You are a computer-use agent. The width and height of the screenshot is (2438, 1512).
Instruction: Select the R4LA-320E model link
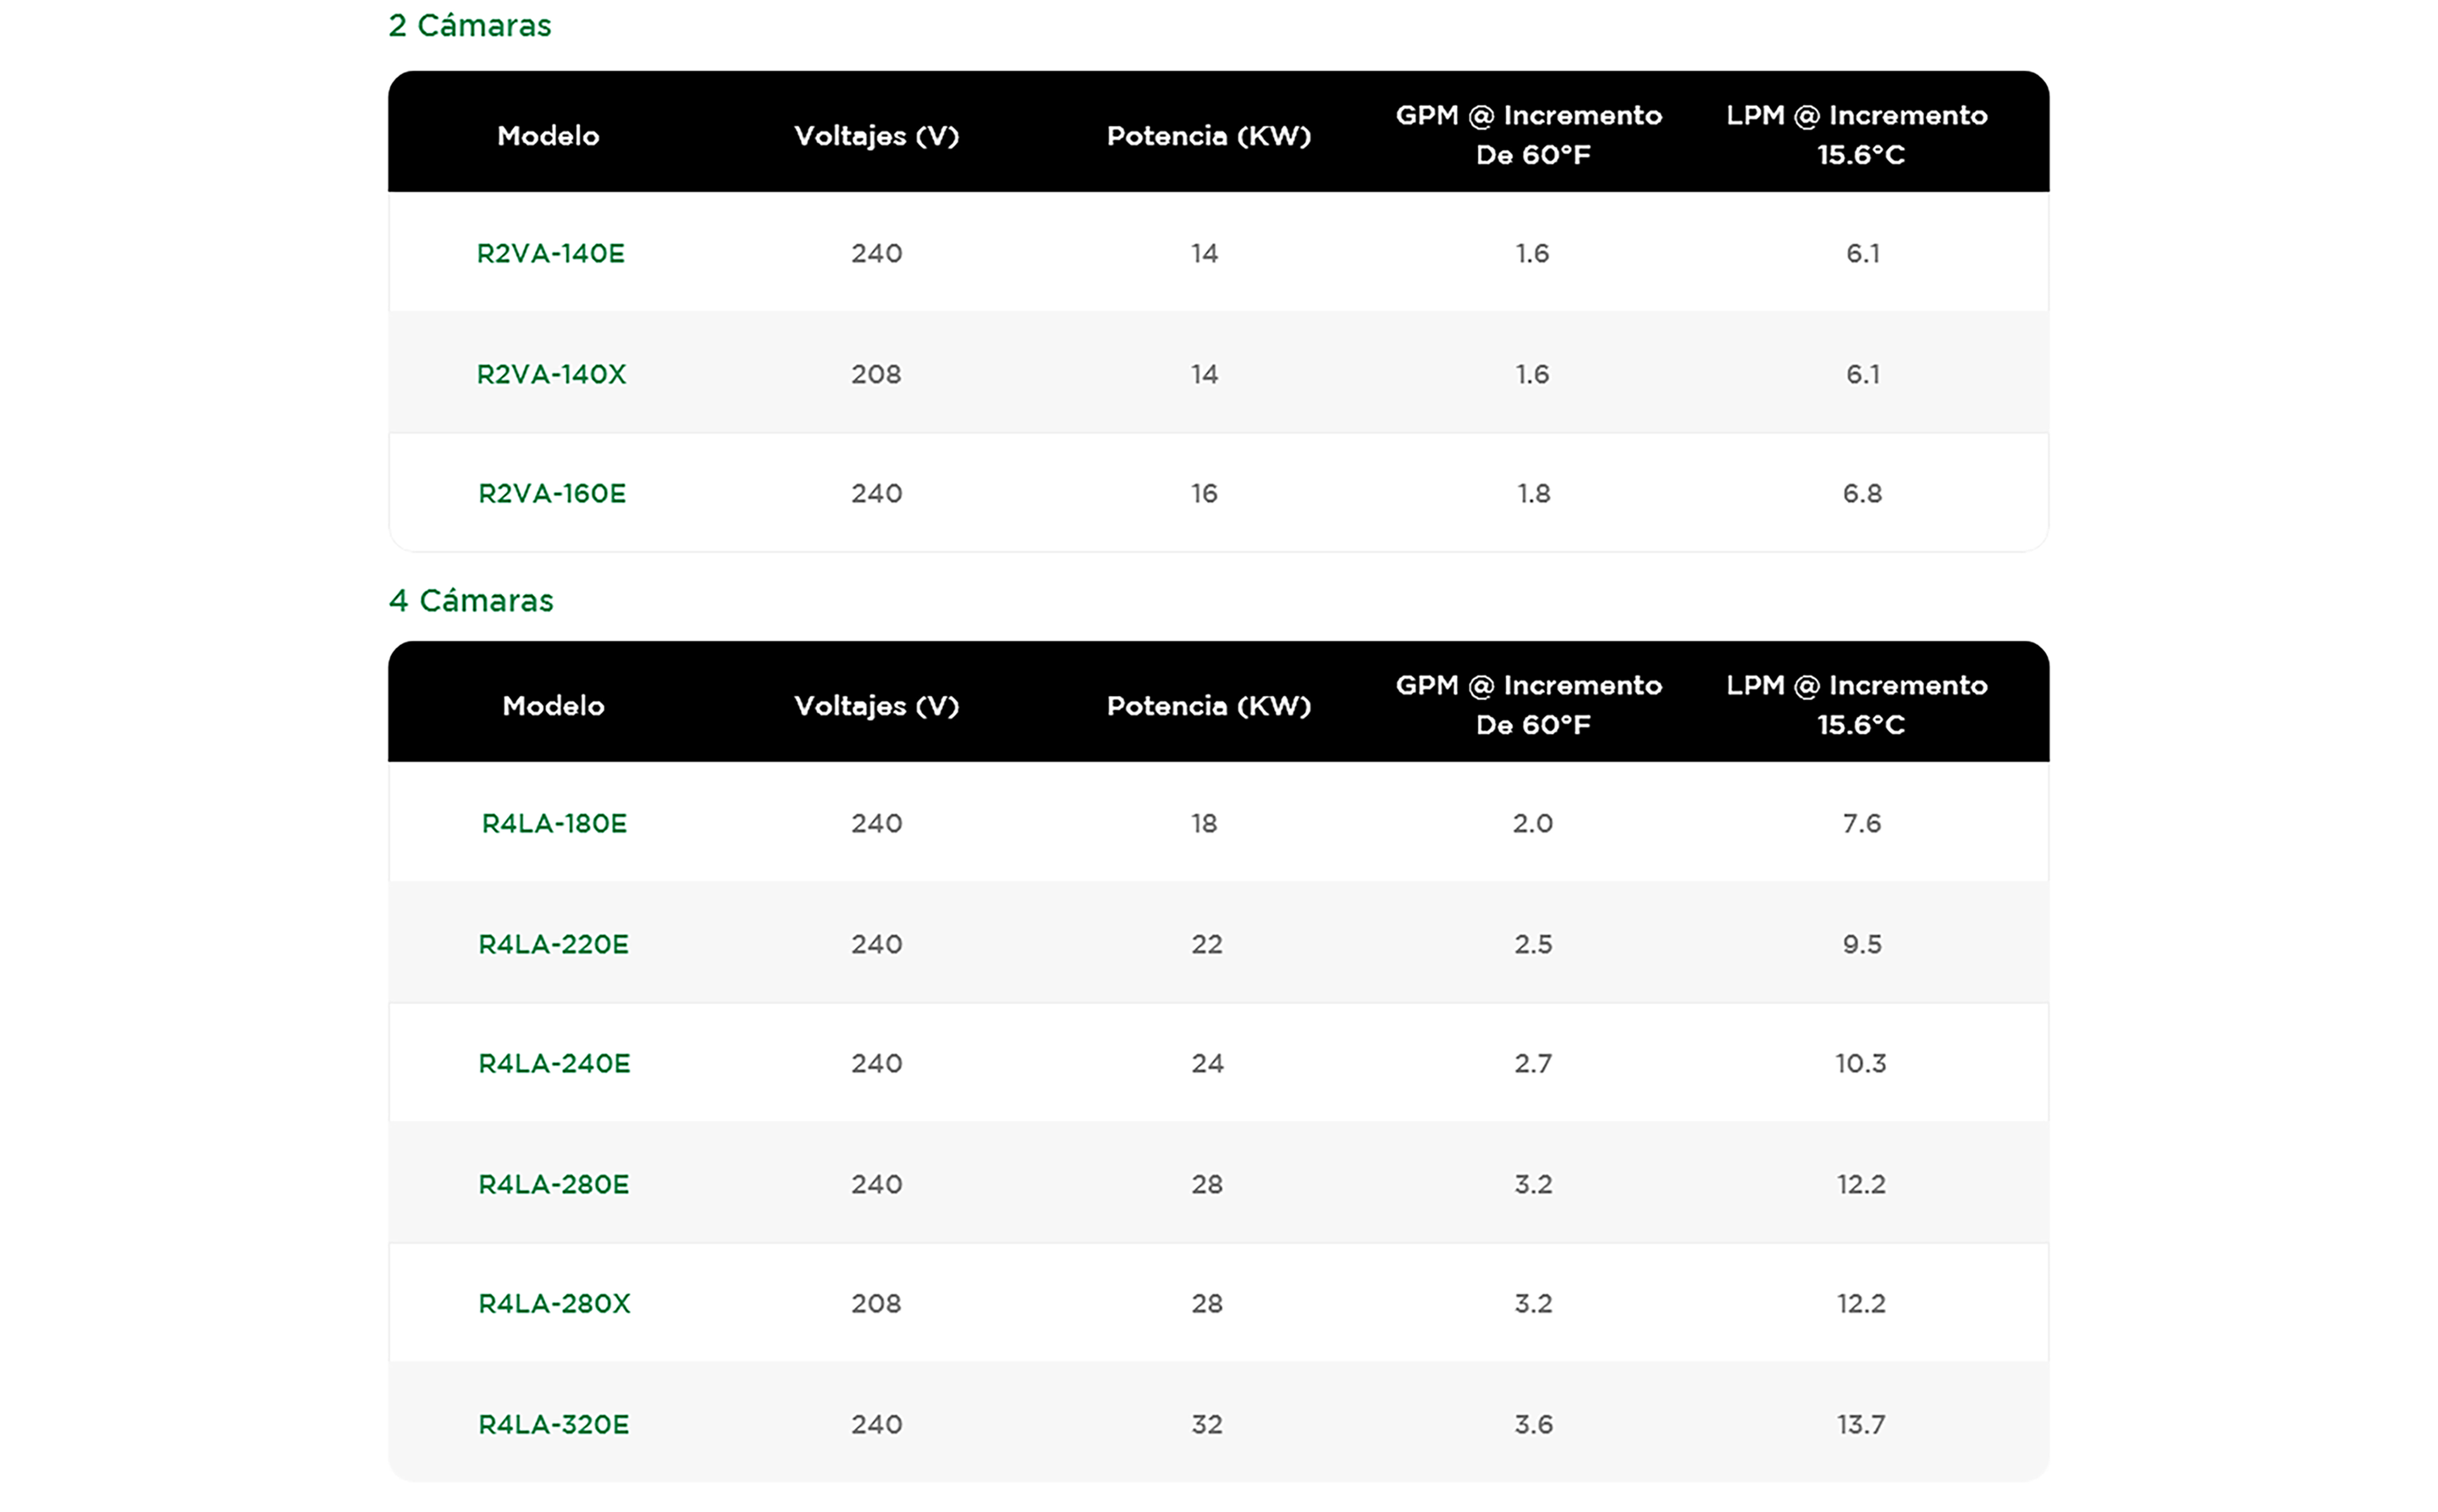pyautogui.click(x=553, y=1424)
